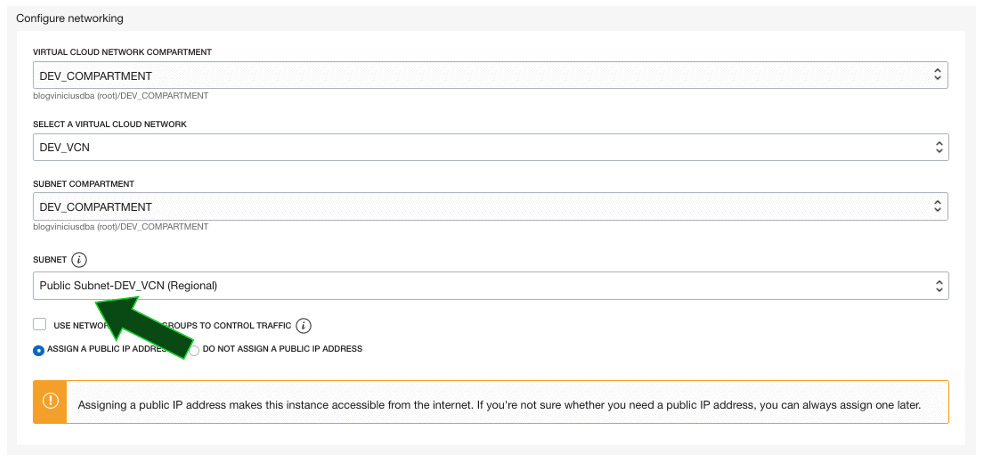This screenshot has width=983, height=460.
Task: Click the 'VIRTUAL CLOUD NETWORK COMPARTMENT' field label
Action: pos(122,52)
